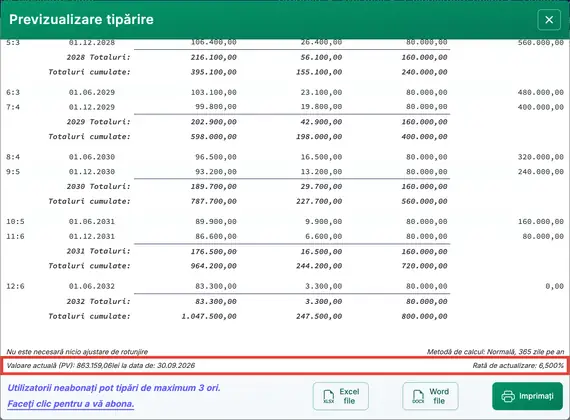Select payment row 9:5 dated 01.12.2030

click(x=285, y=172)
